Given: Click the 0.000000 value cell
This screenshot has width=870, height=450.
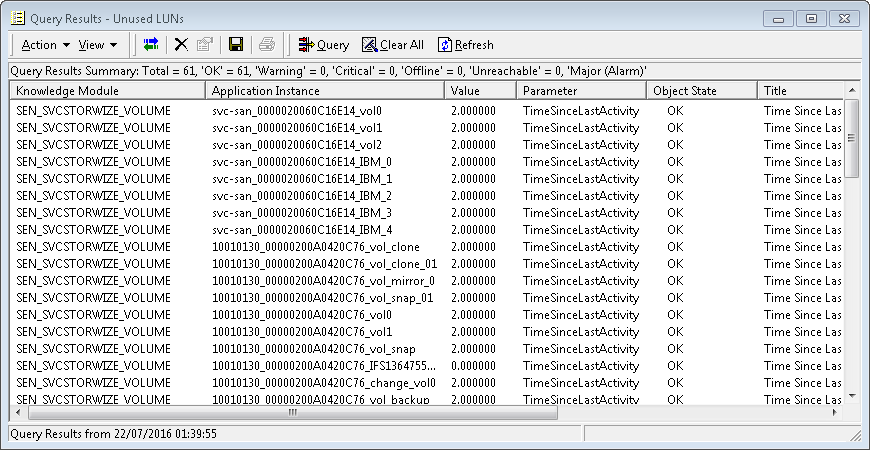Looking at the screenshot, I should point(473,366).
